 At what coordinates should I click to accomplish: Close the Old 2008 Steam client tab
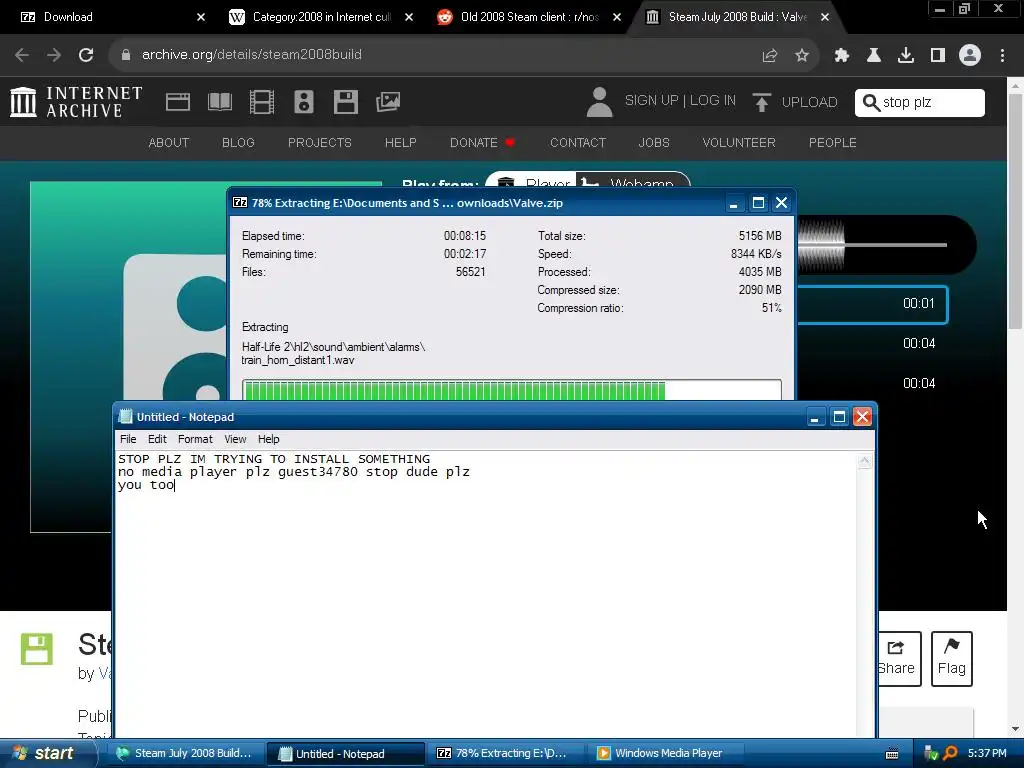coord(616,17)
